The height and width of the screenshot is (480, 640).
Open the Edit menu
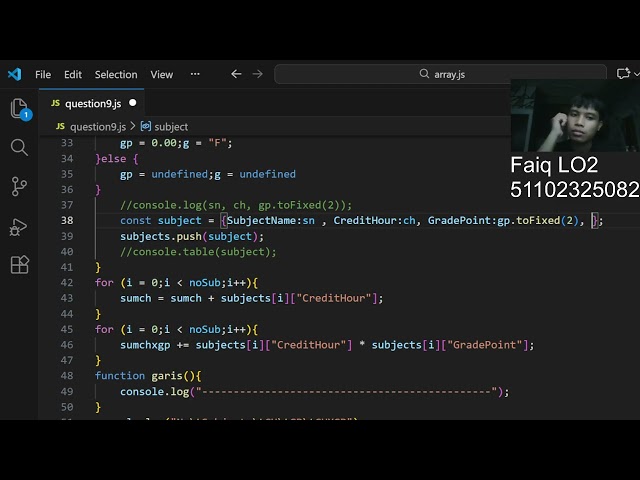pyautogui.click(x=73, y=74)
